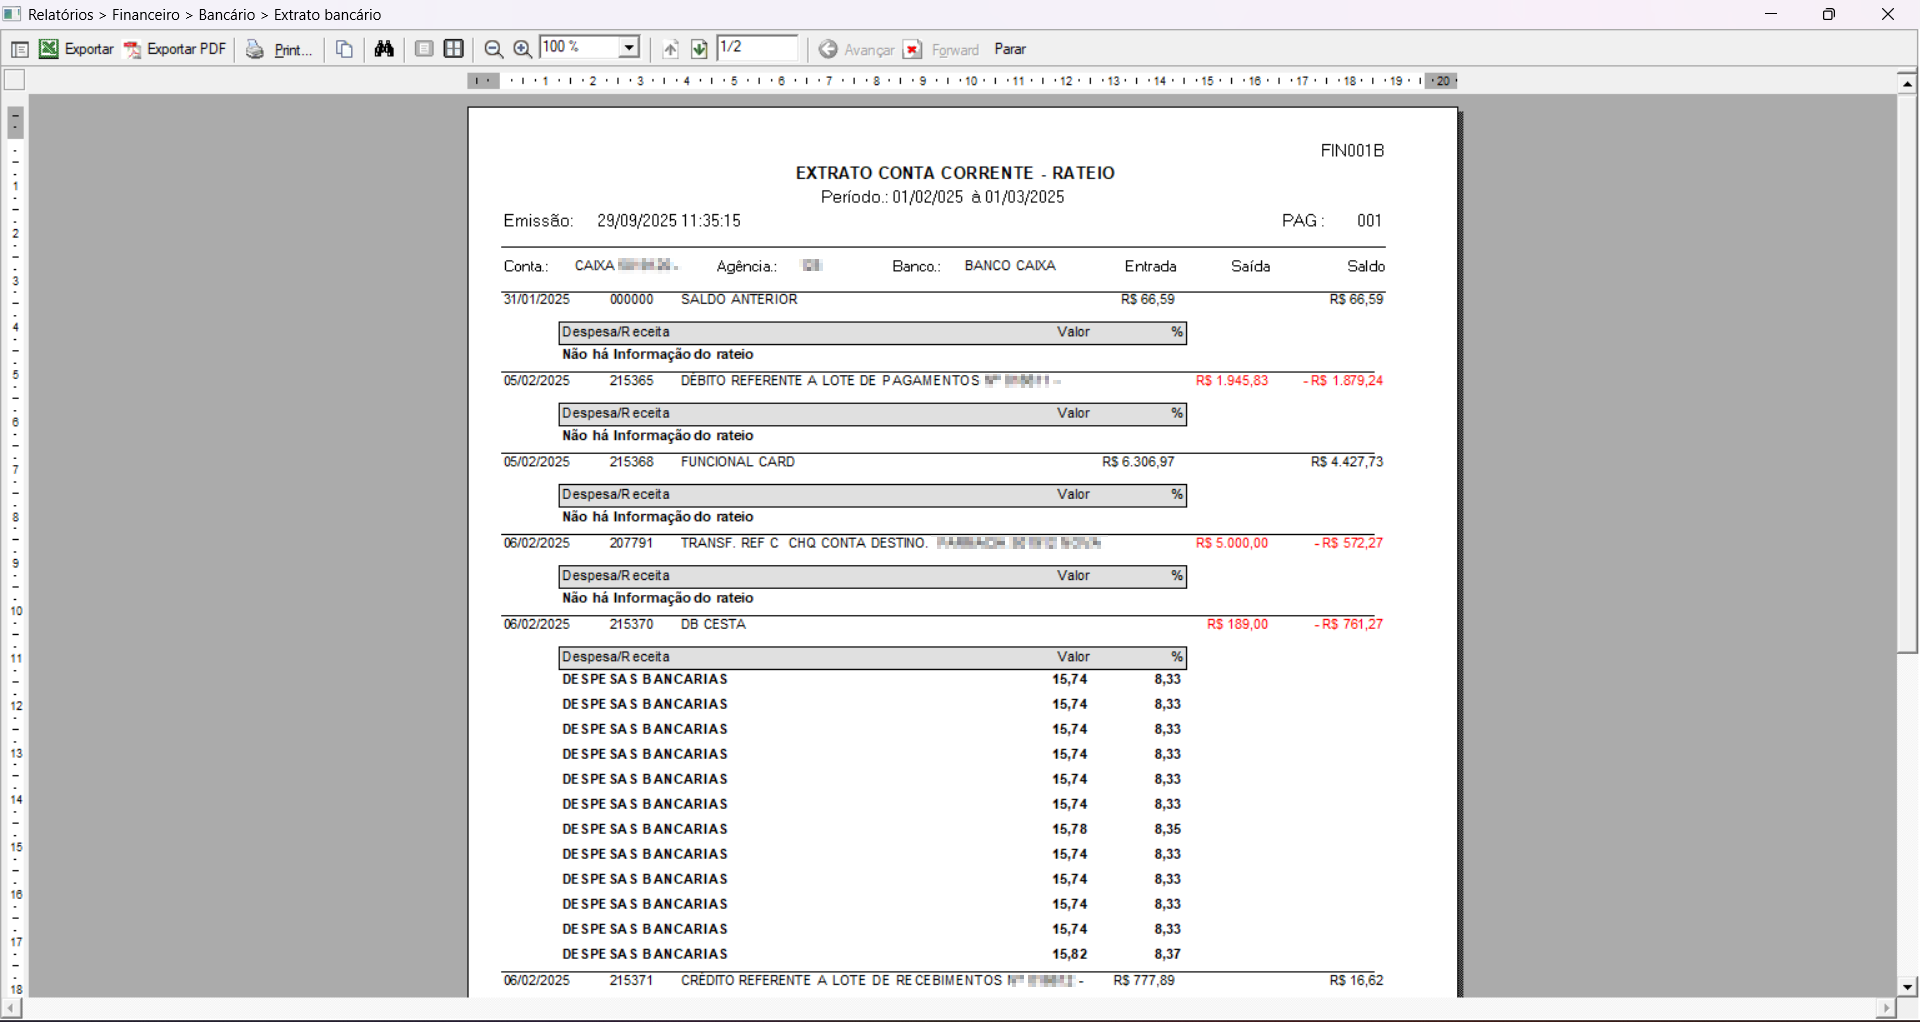
Task: Go to the next page green arrow
Action: point(699,49)
